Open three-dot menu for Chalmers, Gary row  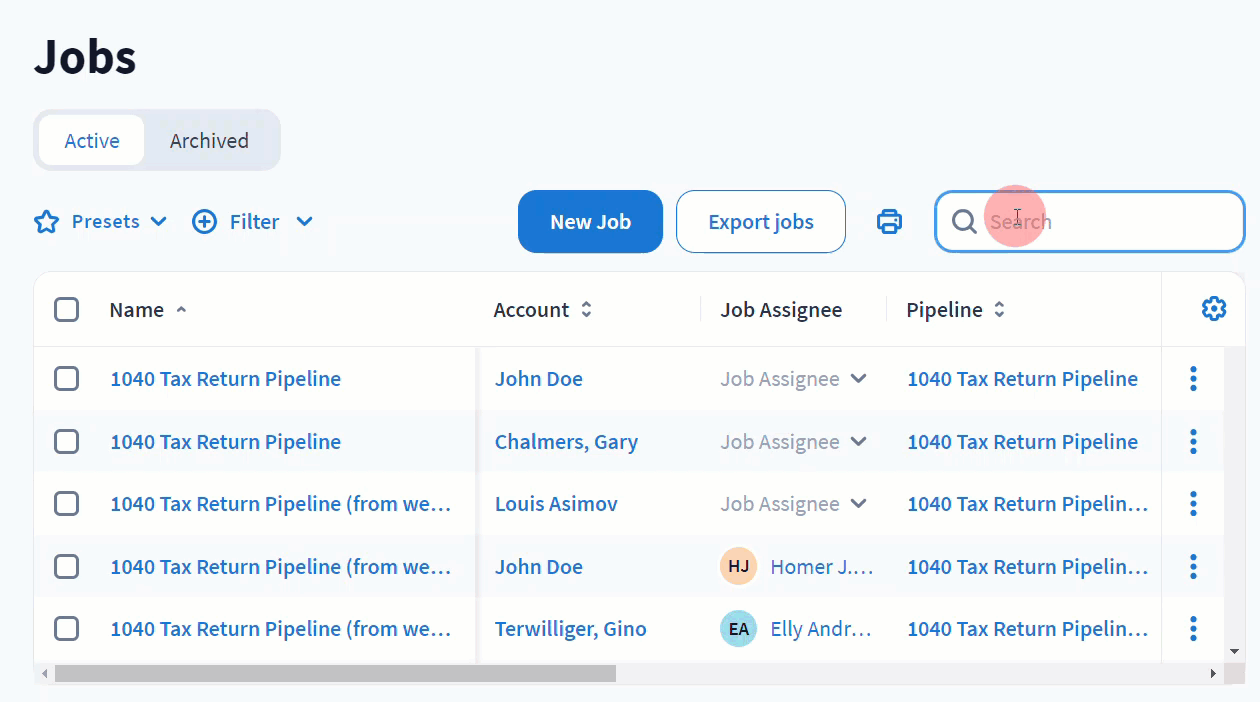(x=1193, y=442)
